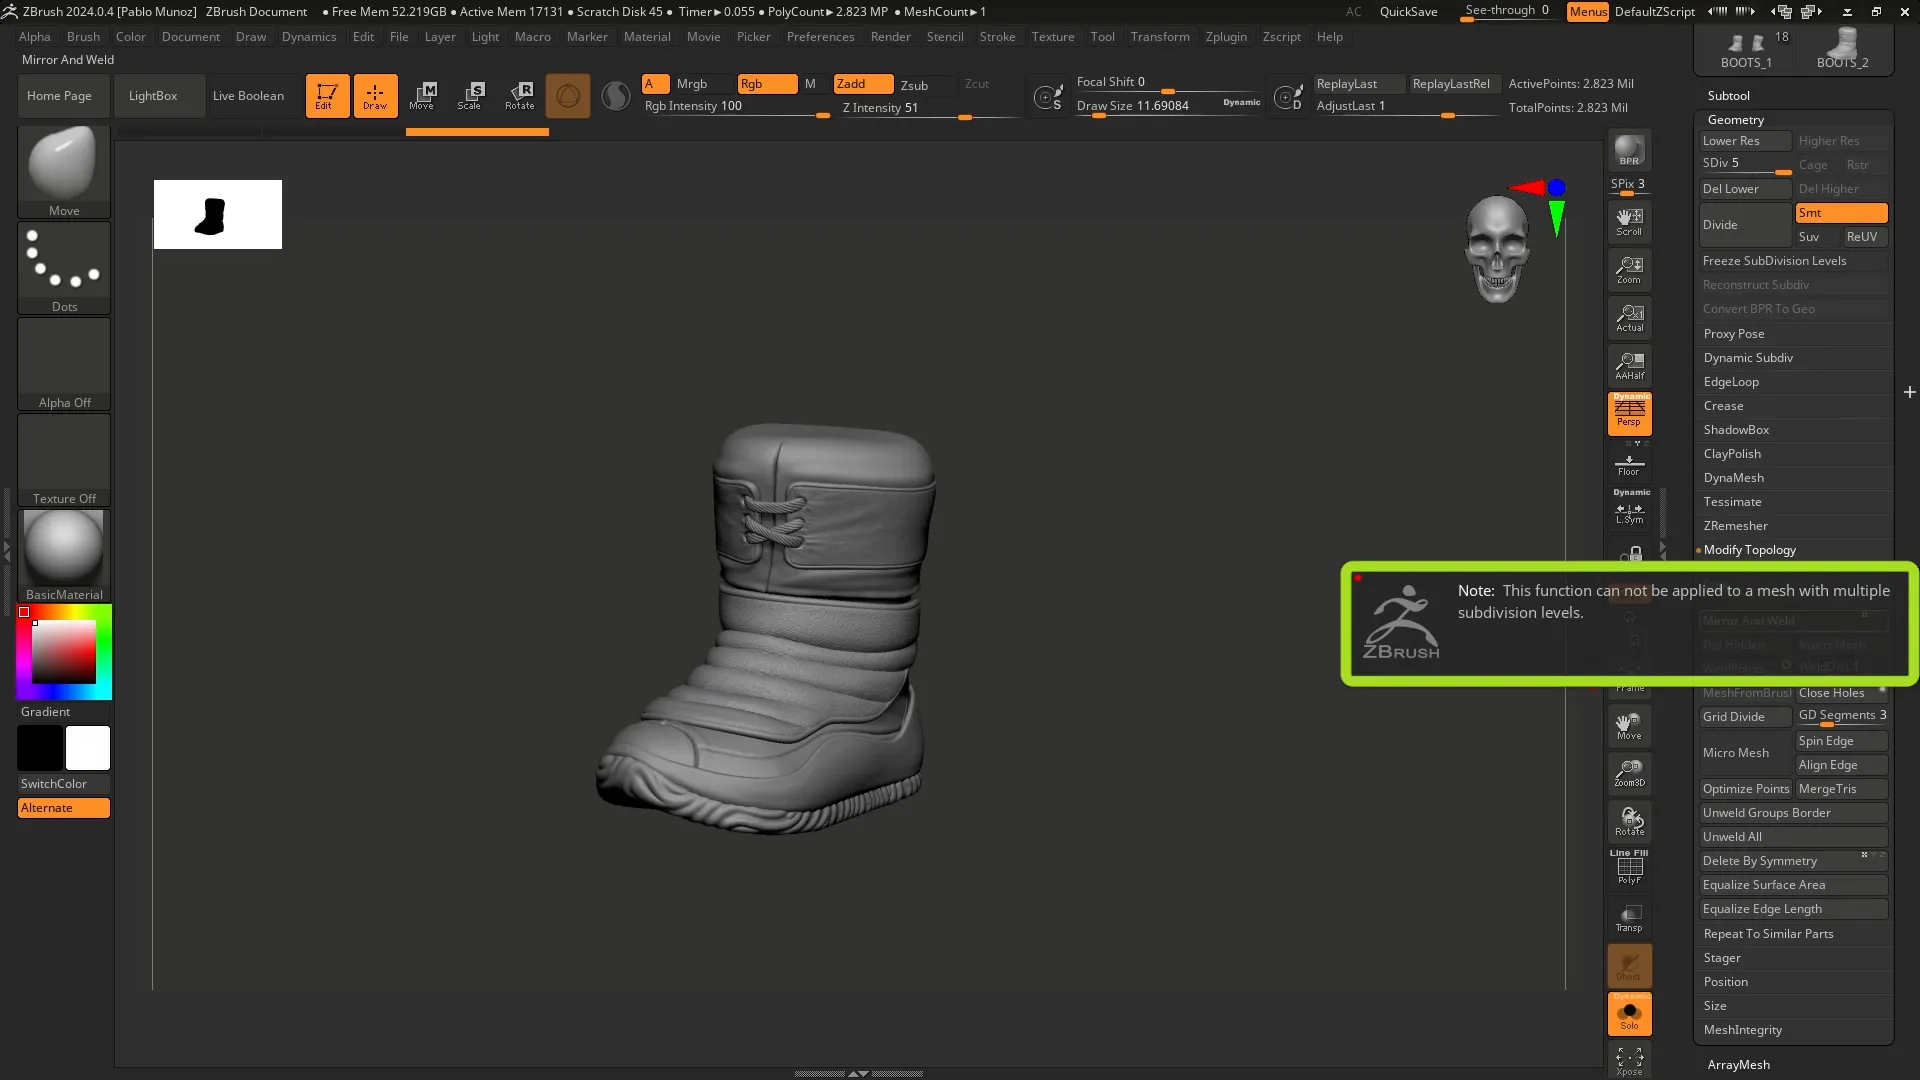The height and width of the screenshot is (1080, 1920).
Task: Adjust the Draw Size slider
Action: coord(1167,107)
